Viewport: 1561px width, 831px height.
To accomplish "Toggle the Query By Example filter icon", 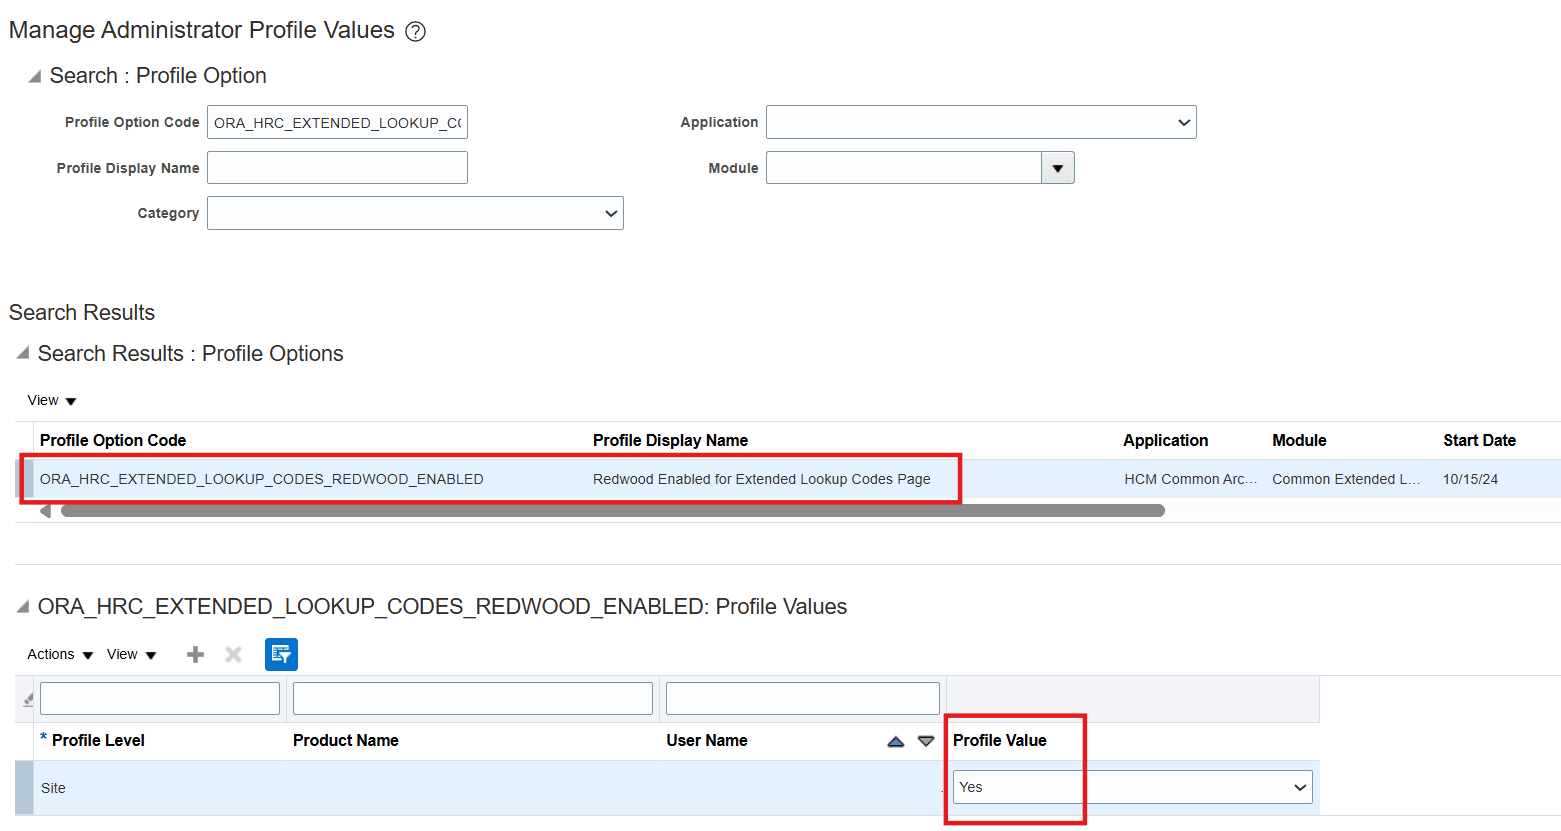I will pos(281,654).
